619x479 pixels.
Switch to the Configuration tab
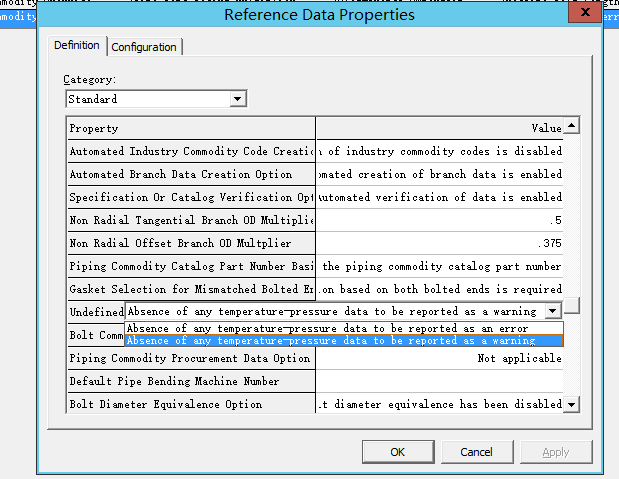[144, 47]
